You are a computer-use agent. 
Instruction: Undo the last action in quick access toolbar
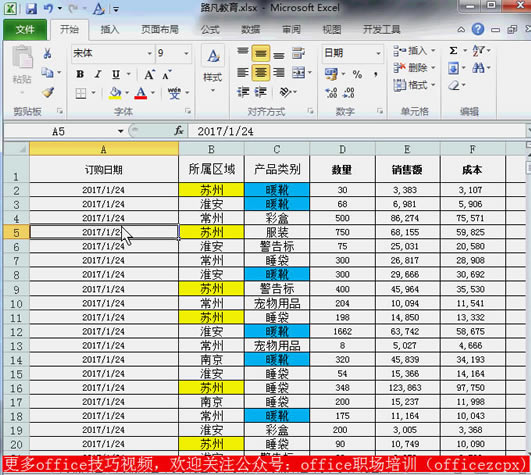[48, 8]
